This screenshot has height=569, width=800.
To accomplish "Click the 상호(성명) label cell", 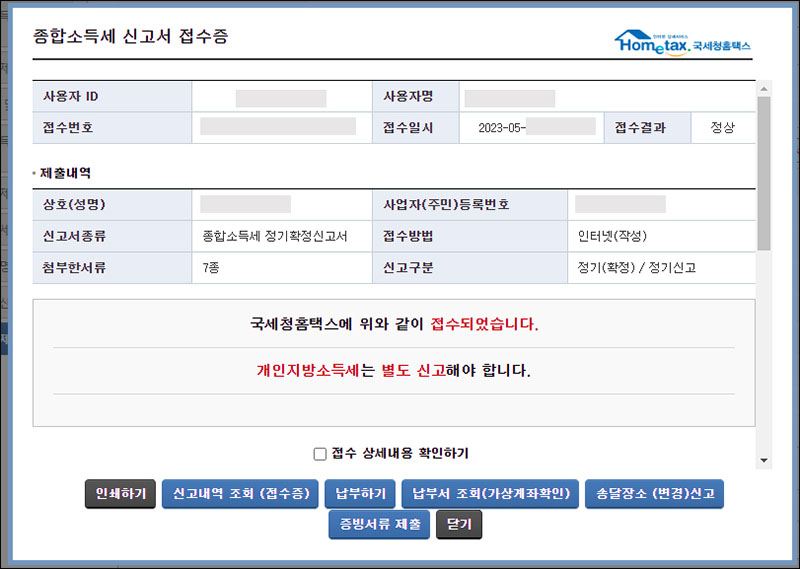I will [112, 205].
